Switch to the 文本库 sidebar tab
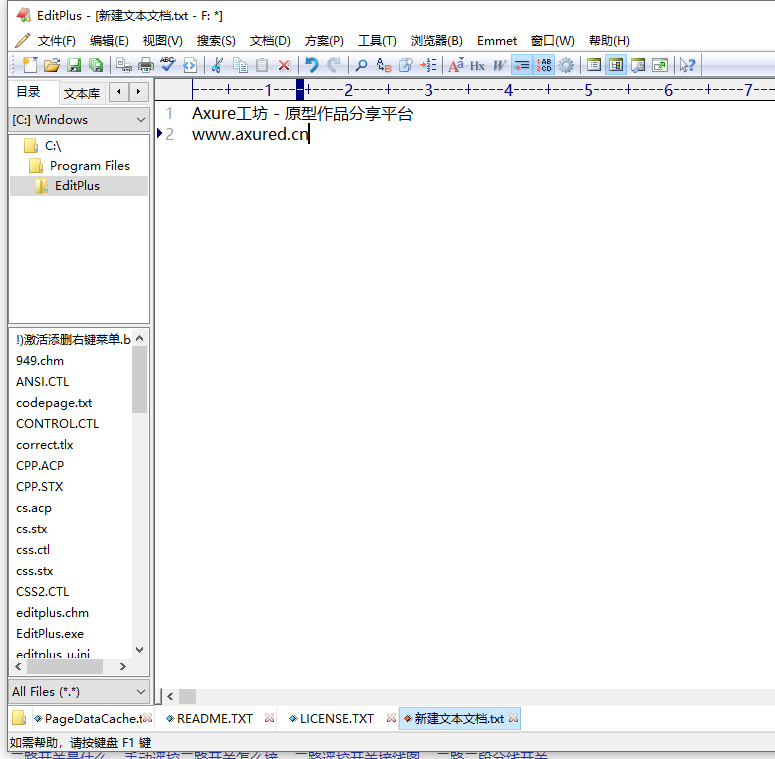Screen dimensions: 775x759 click(82, 93)
